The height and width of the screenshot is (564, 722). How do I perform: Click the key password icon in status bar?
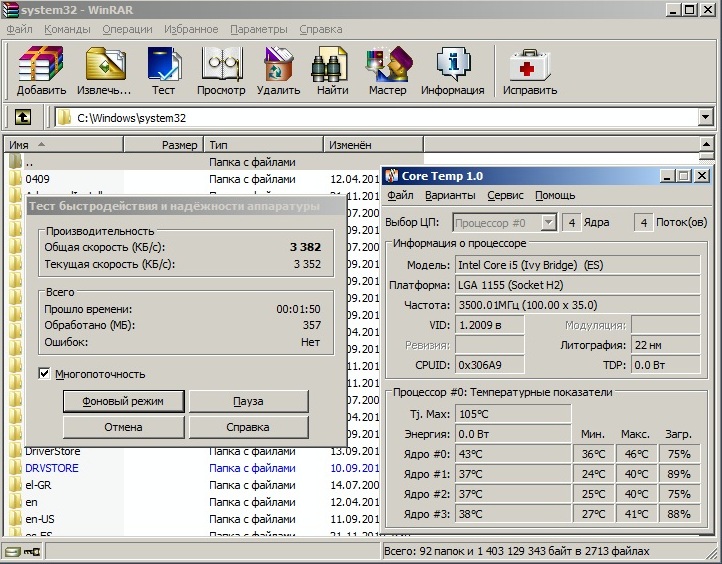point(32,551)
